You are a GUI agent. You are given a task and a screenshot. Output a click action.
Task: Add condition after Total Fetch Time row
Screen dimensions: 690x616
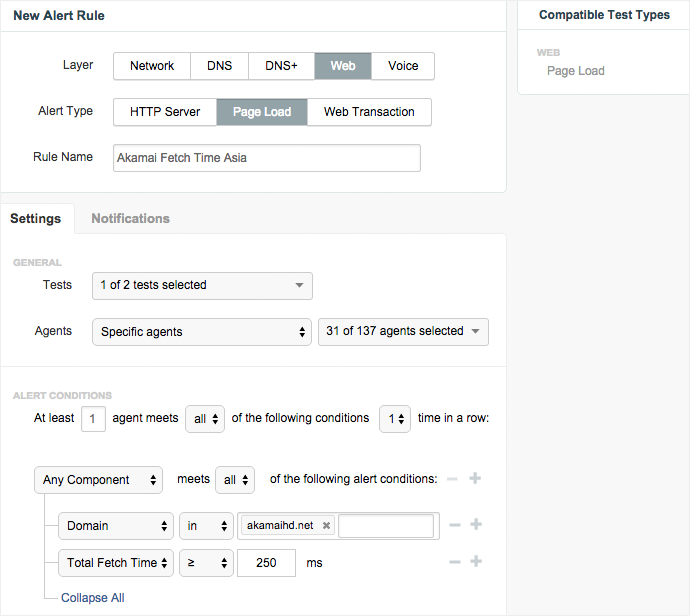click(476, 562)
